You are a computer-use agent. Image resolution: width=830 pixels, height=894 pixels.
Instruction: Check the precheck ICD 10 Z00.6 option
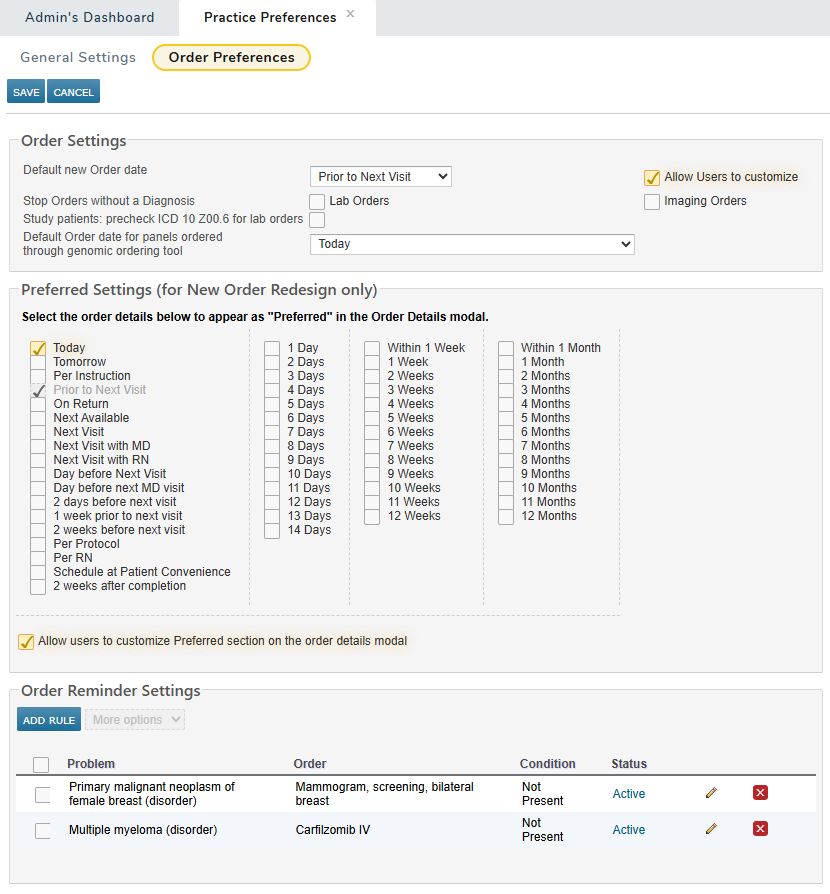tap(317, 219)
